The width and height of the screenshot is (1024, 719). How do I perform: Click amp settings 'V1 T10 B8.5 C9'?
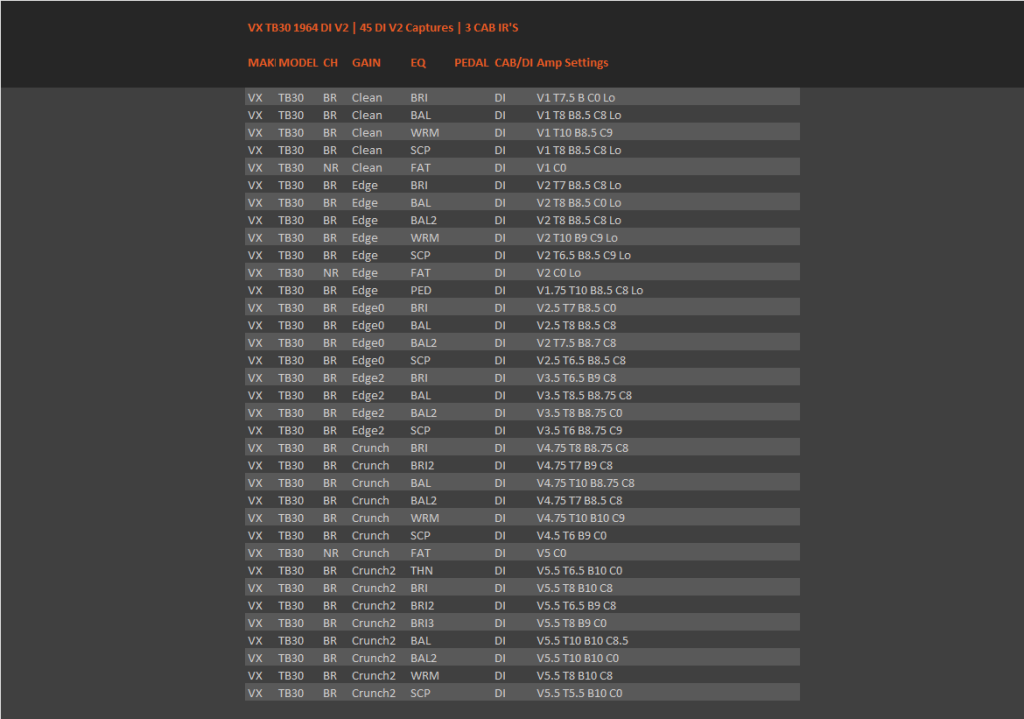point(575,133)
